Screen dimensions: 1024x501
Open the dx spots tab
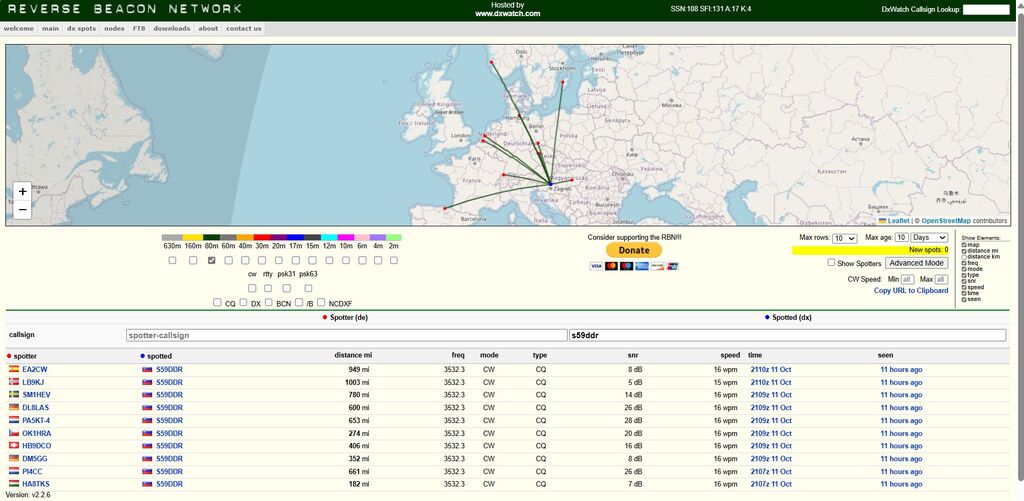(x=81, y=29)
